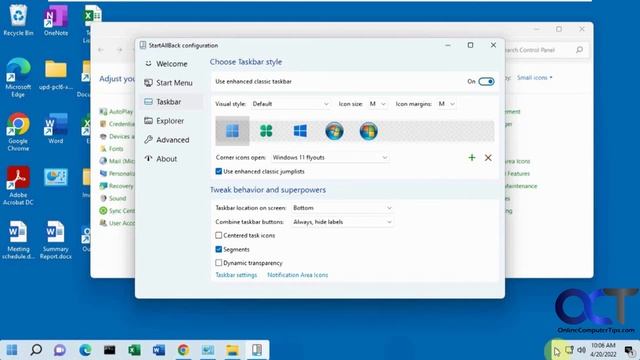The width and height of the screenshot is (640, 360).
Task: Choose the green clover start button style
Action: point(266,131)
